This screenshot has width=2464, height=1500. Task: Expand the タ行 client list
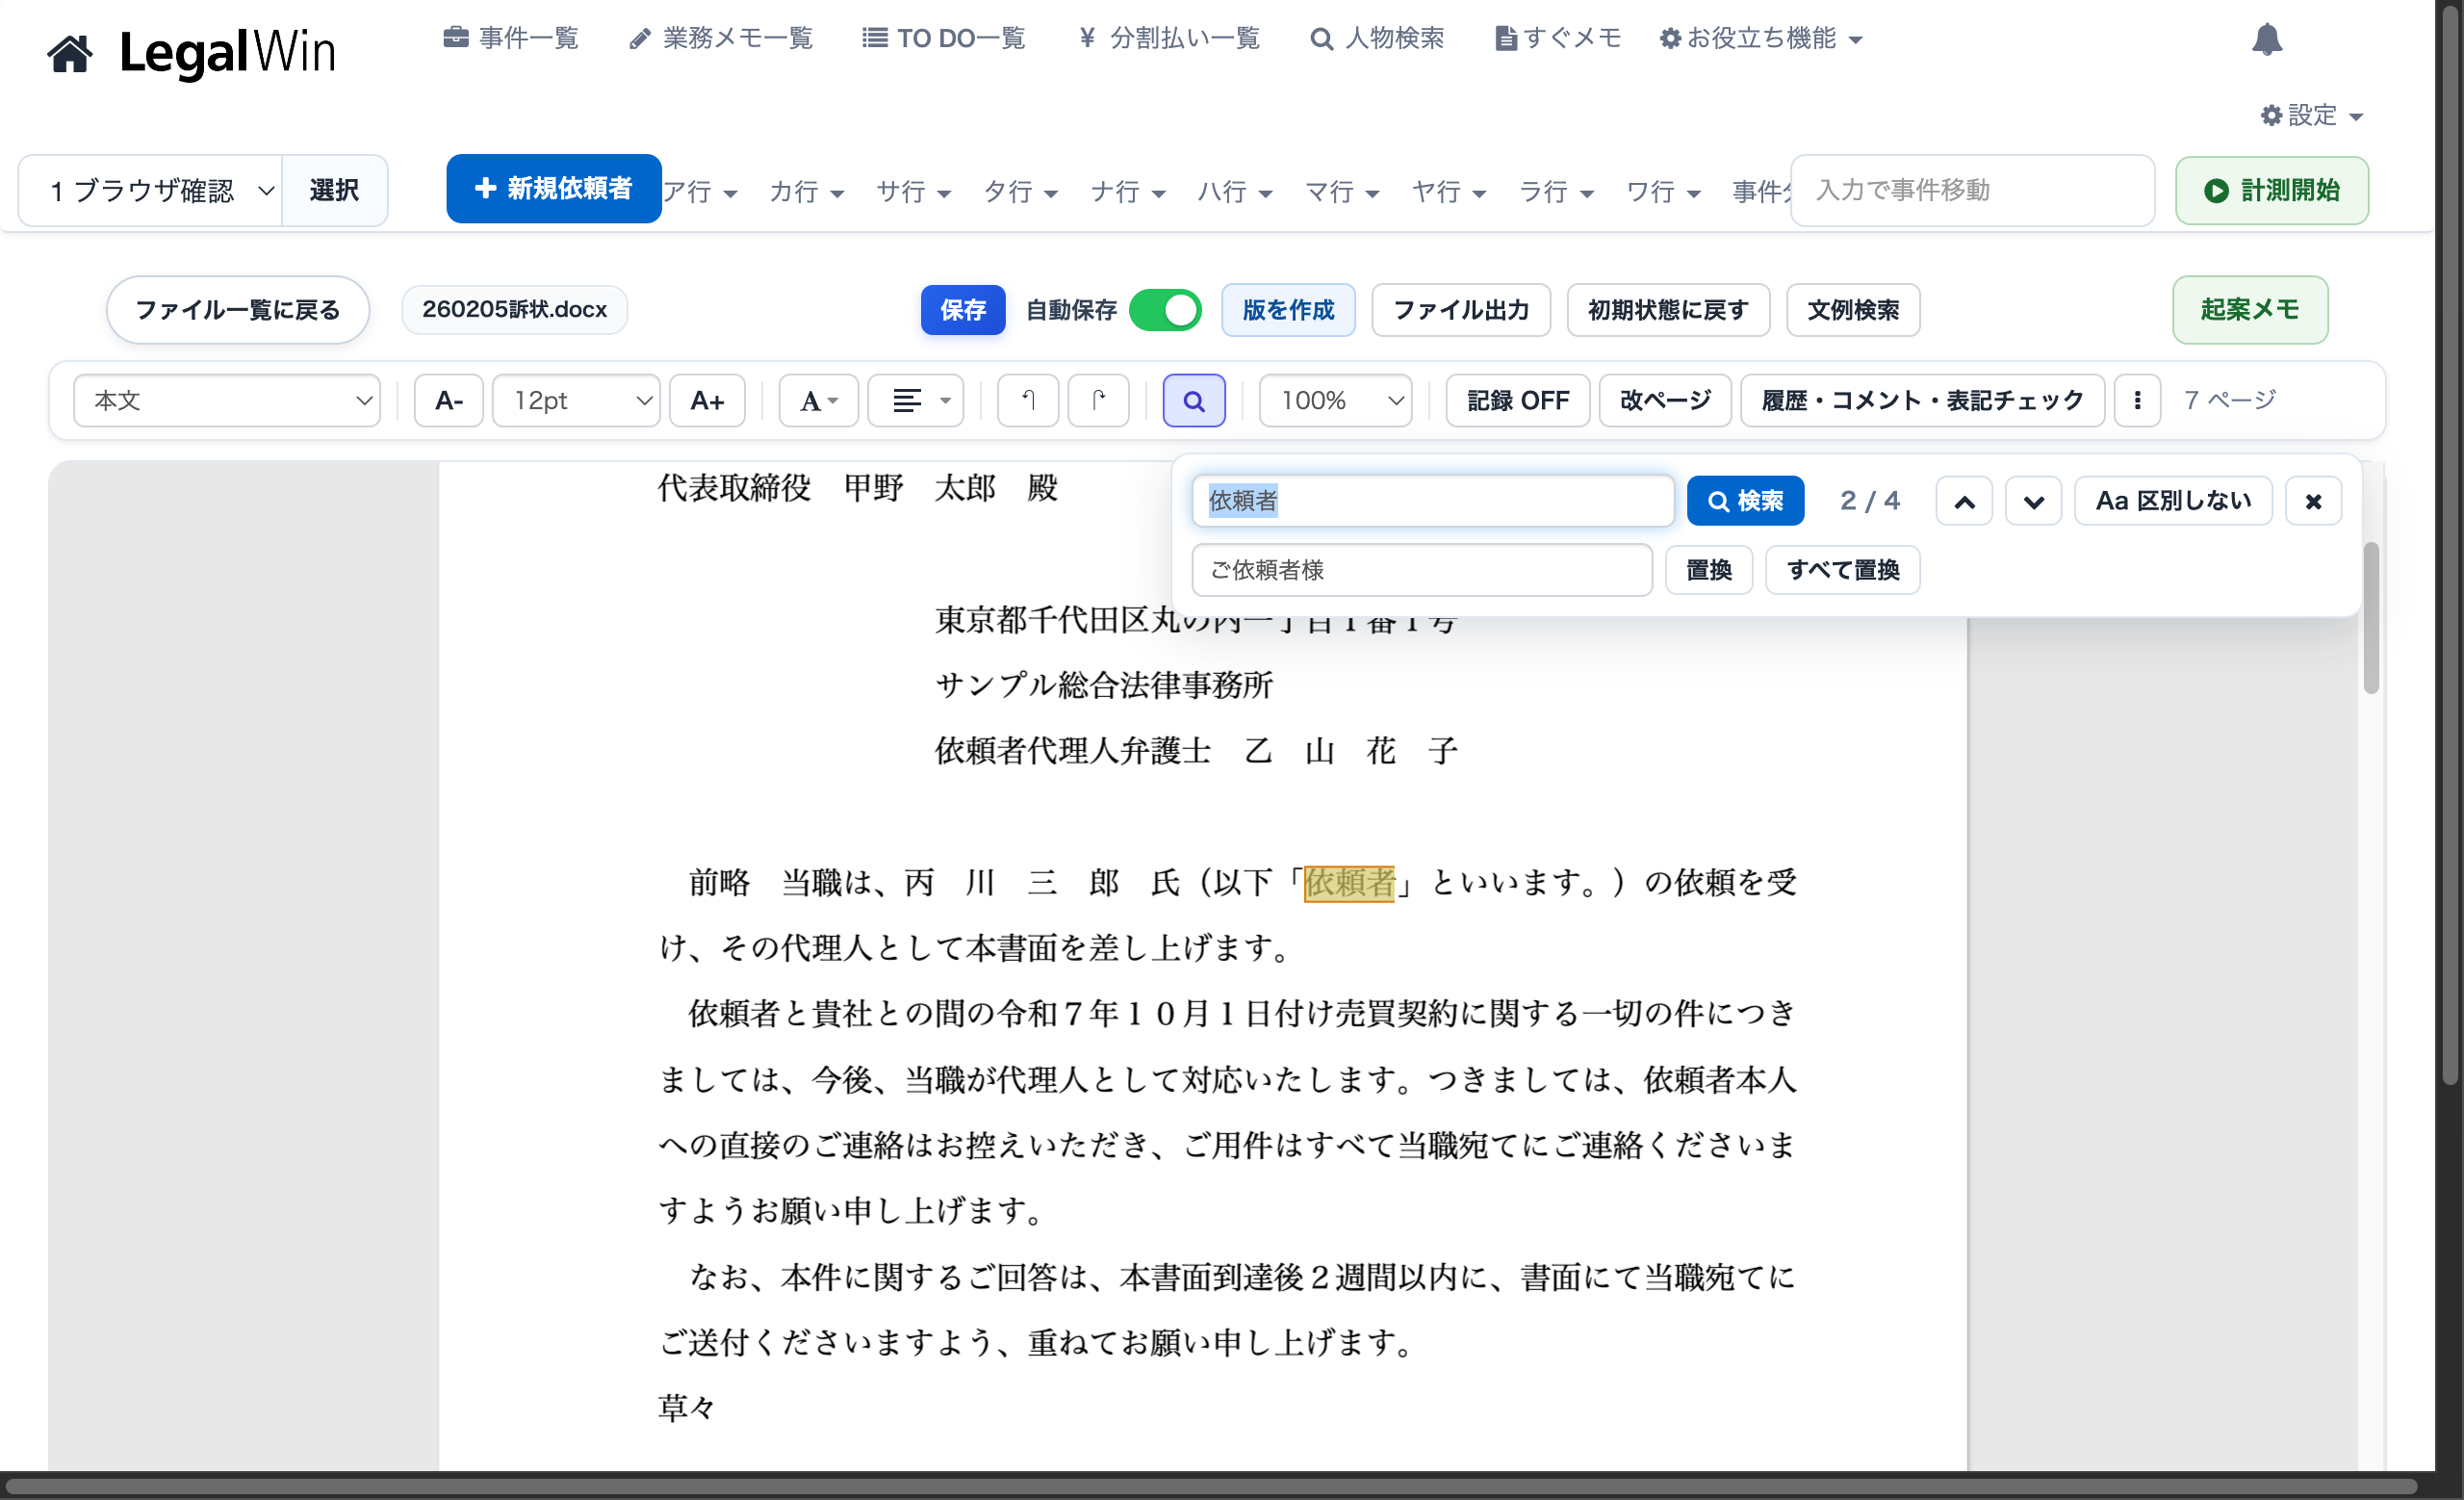coord(1020,191)
